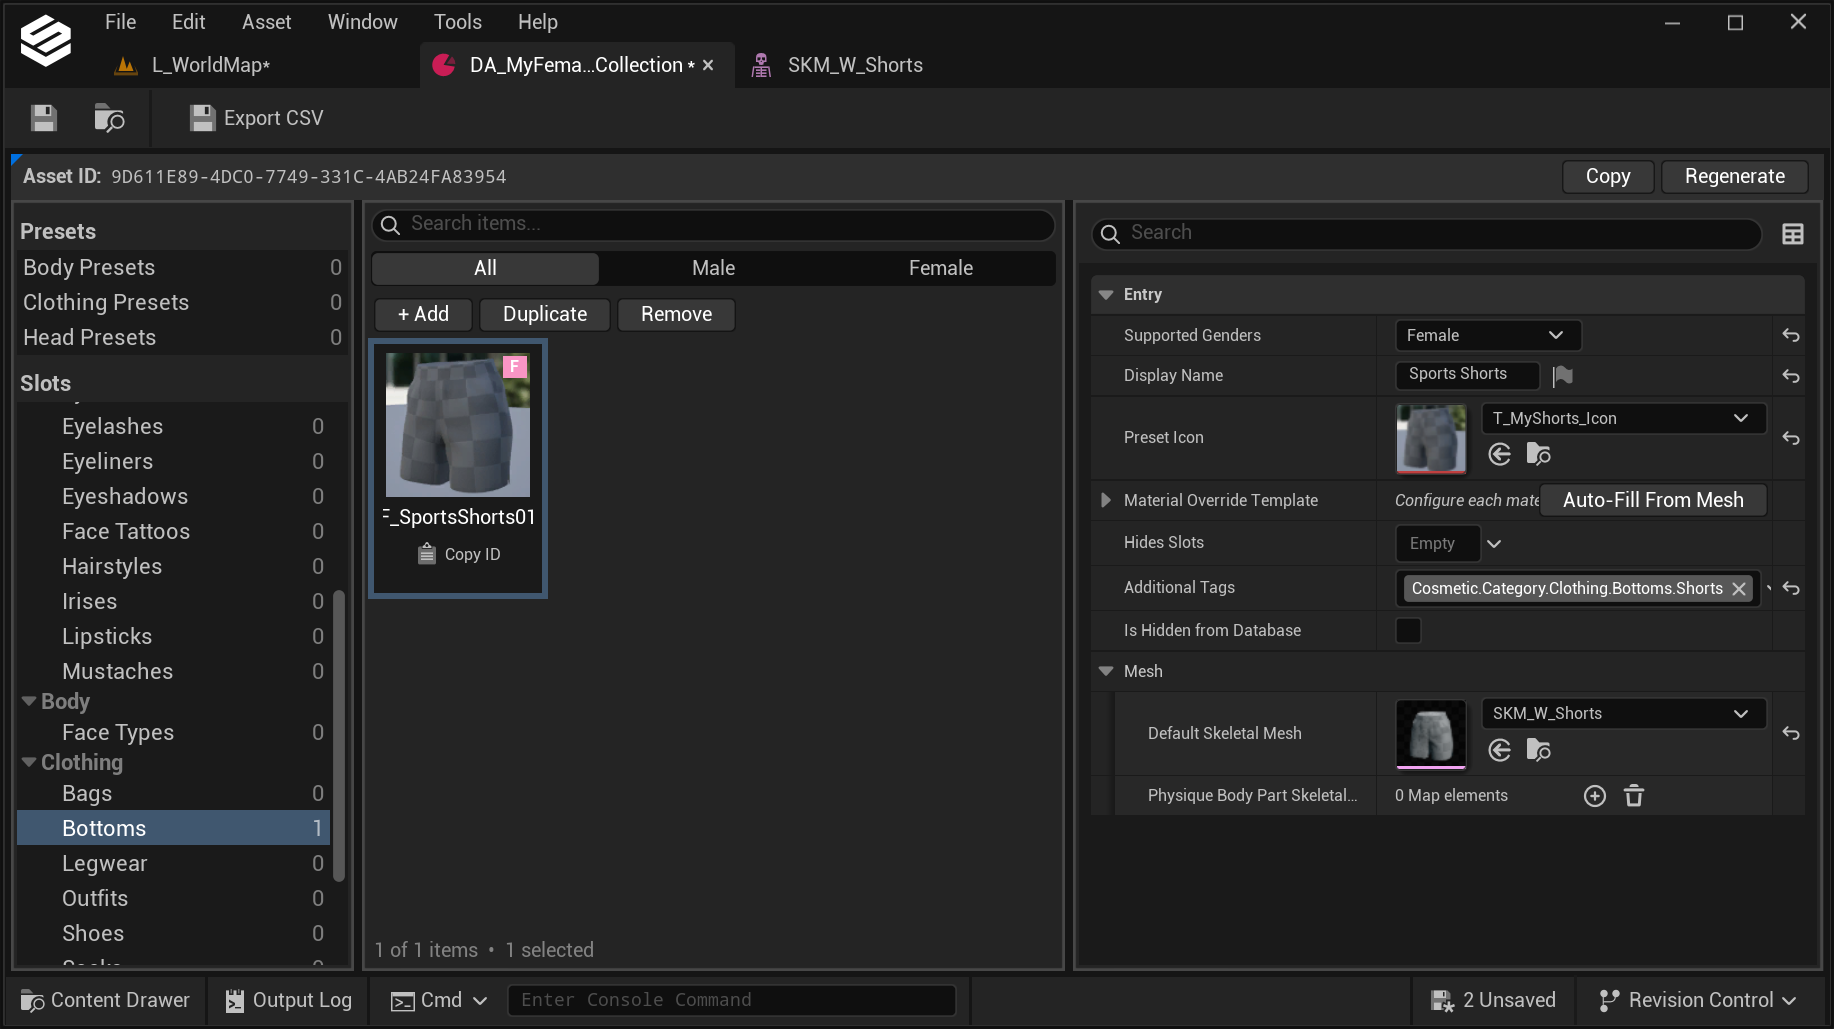The height and width of the screenshot is (1029, 1834).
Task: Switch item filter to Female
Action: [940, 268]
